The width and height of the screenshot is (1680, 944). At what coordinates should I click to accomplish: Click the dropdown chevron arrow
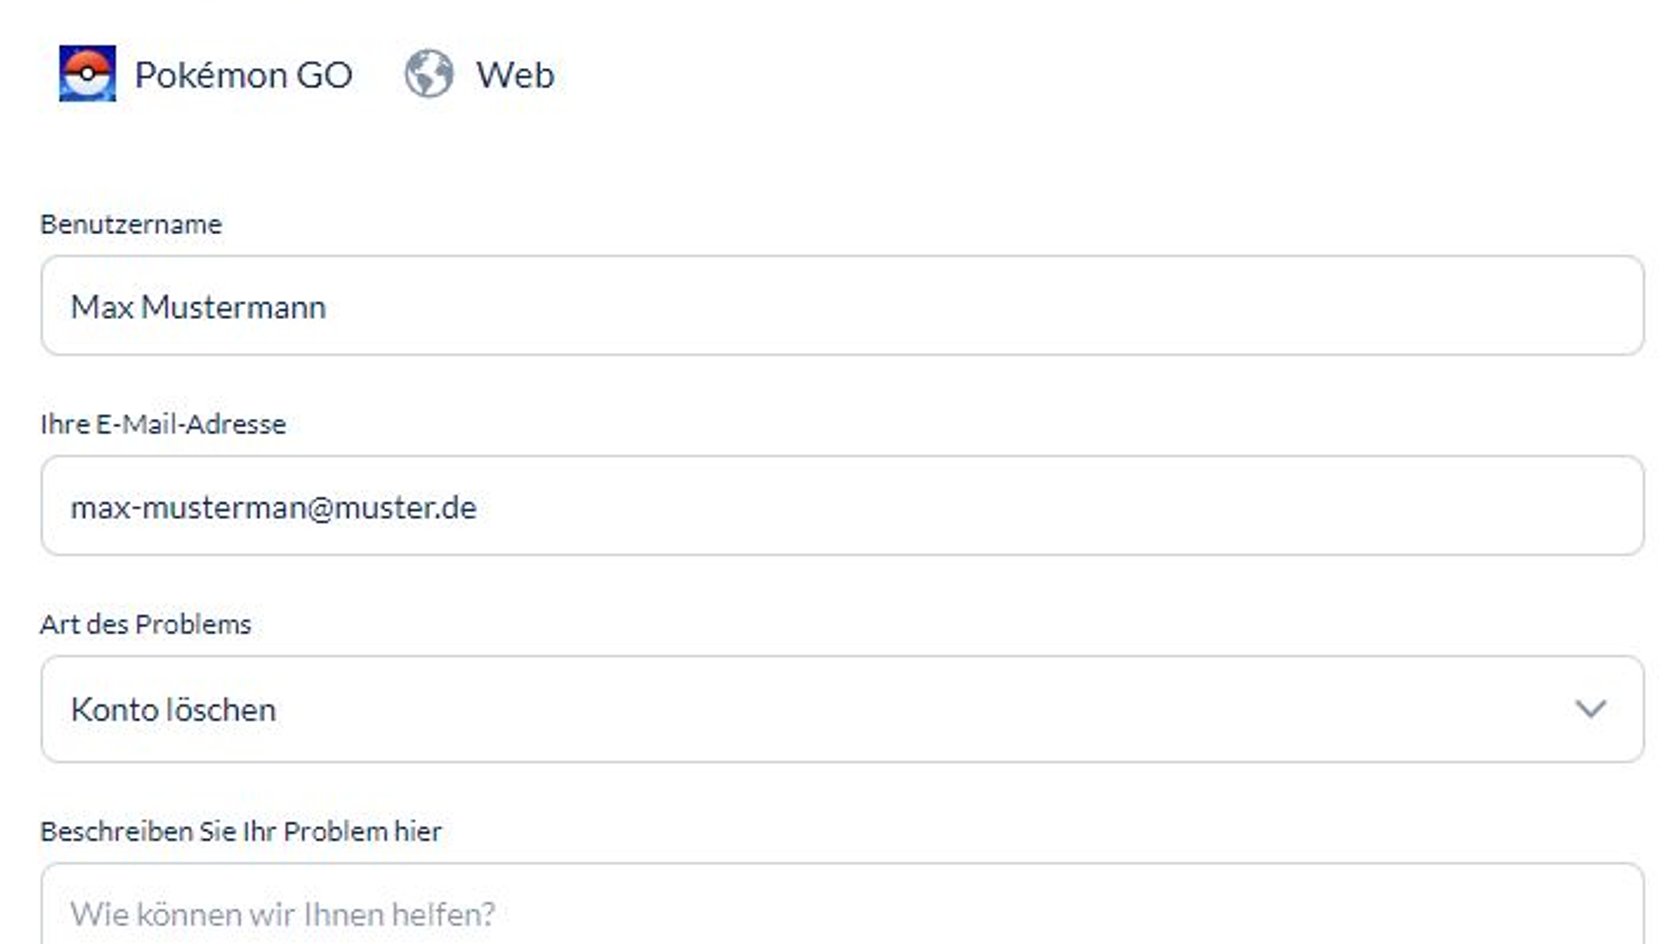coord(1590,709)
